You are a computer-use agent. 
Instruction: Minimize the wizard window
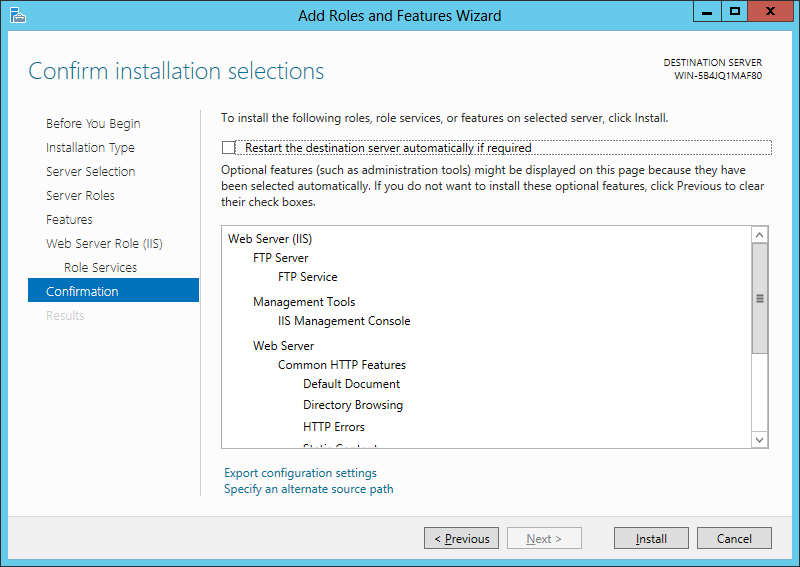tap(707, 12)
